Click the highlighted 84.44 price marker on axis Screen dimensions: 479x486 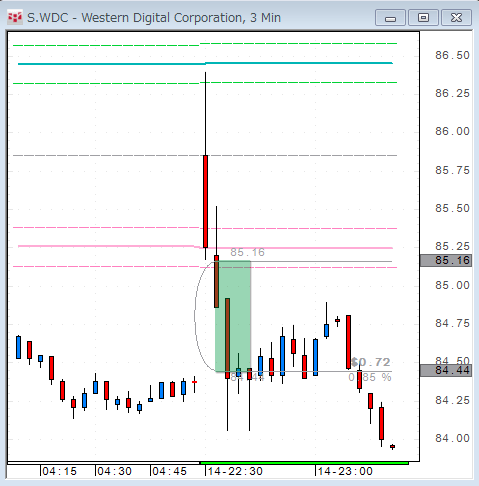point(446,370)
